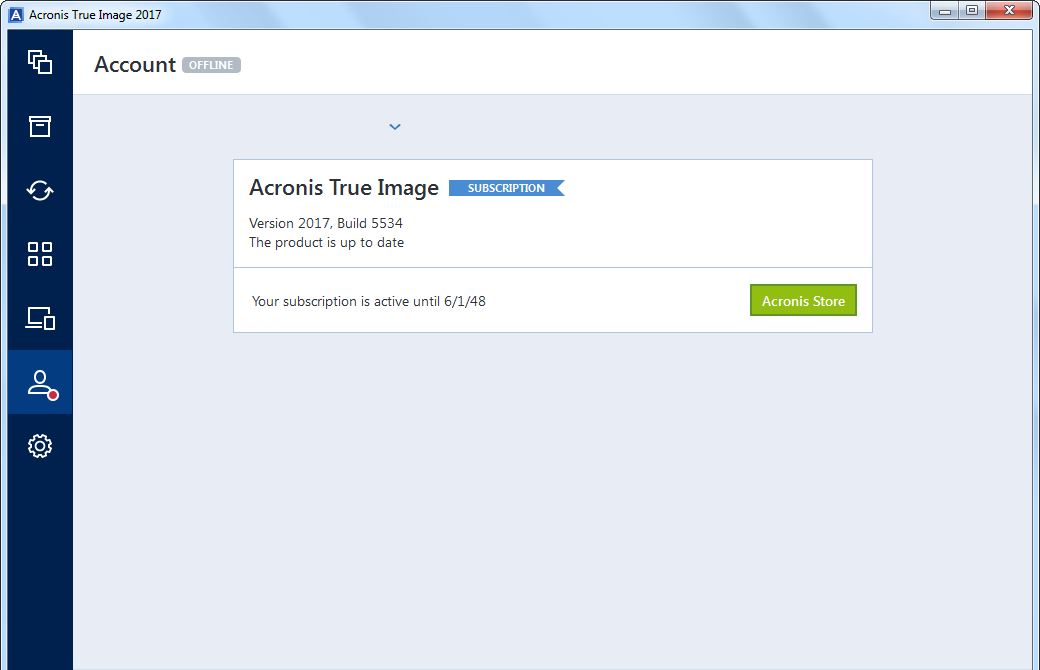Open the Dashboard devices icon
This screenshot has height=670, width=1040.
[40, 318]
